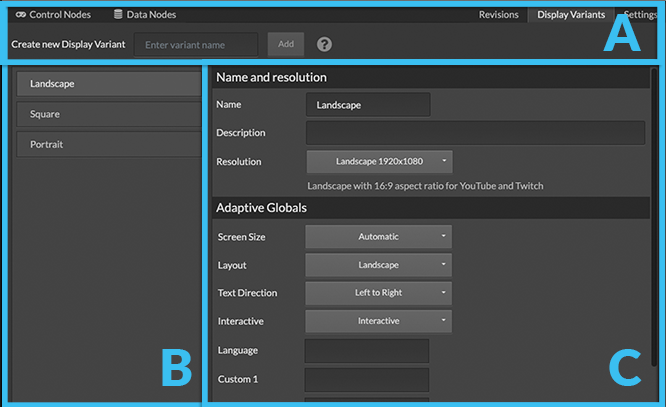The width and height of the screenshot is (666, 407).
Task: Click the Language input field
Action: tap(367, 350)
